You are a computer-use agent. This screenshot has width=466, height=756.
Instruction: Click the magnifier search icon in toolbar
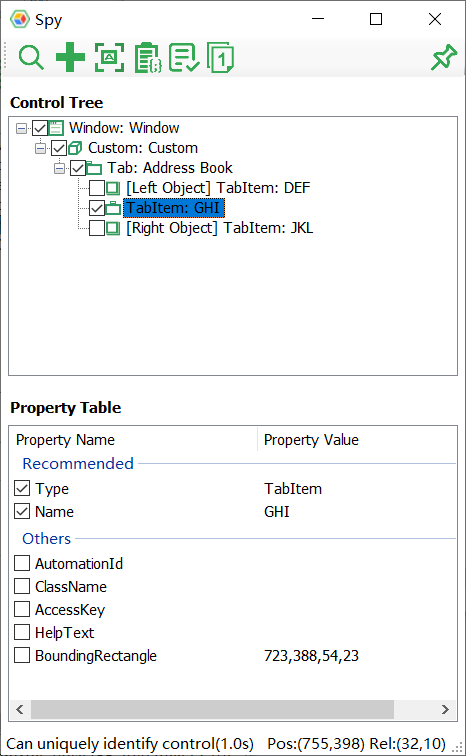coord(31,57)
